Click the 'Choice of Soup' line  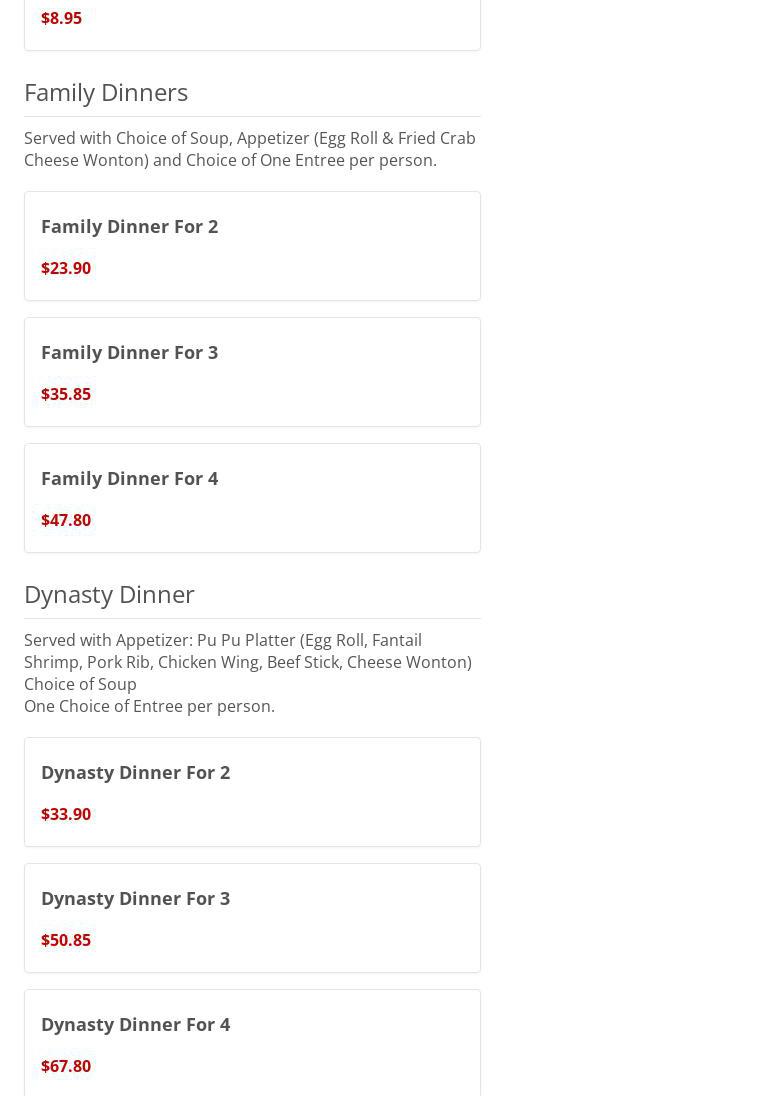[80, 684]
